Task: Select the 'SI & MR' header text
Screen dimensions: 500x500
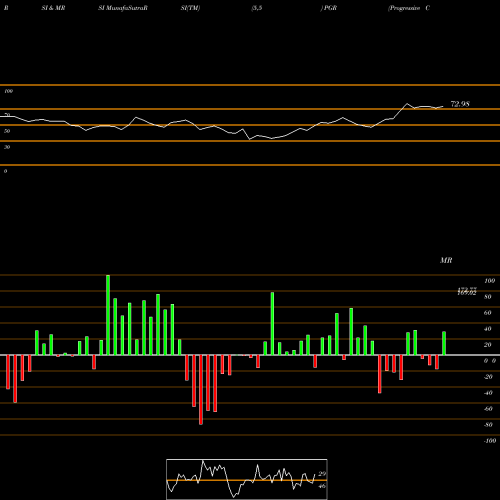Action: coord(53,8)
